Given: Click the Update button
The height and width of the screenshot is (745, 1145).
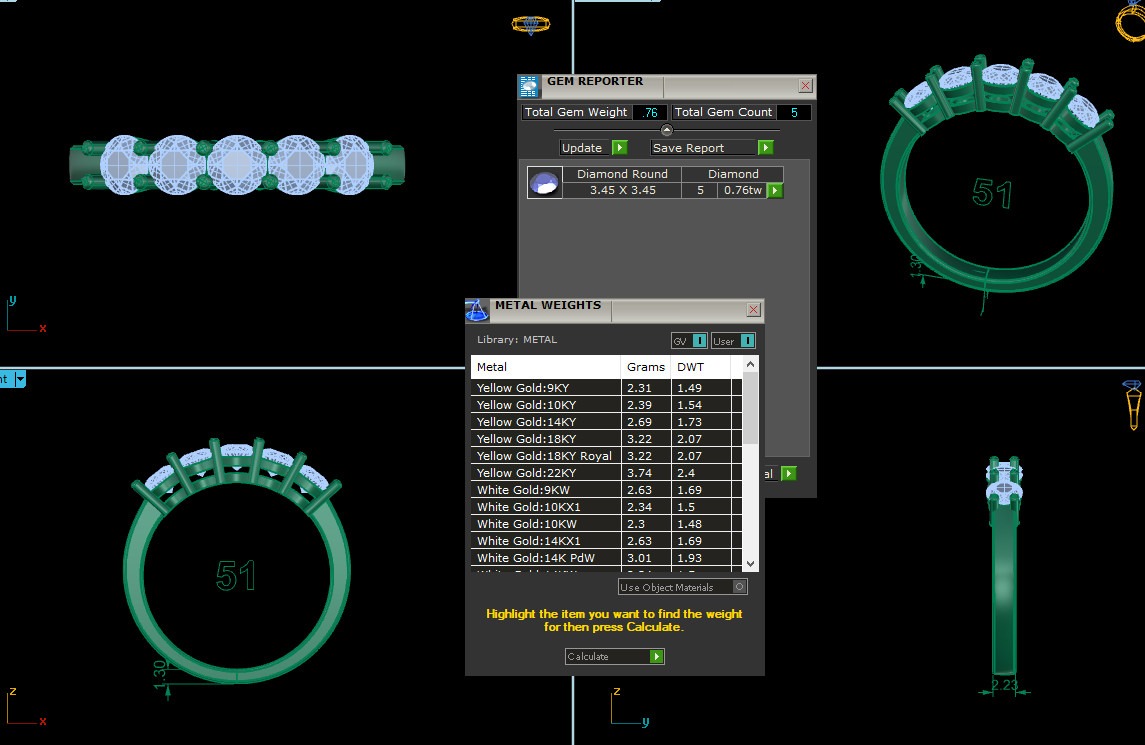Looking at the screenshot, I should click(x=583, y=148).
